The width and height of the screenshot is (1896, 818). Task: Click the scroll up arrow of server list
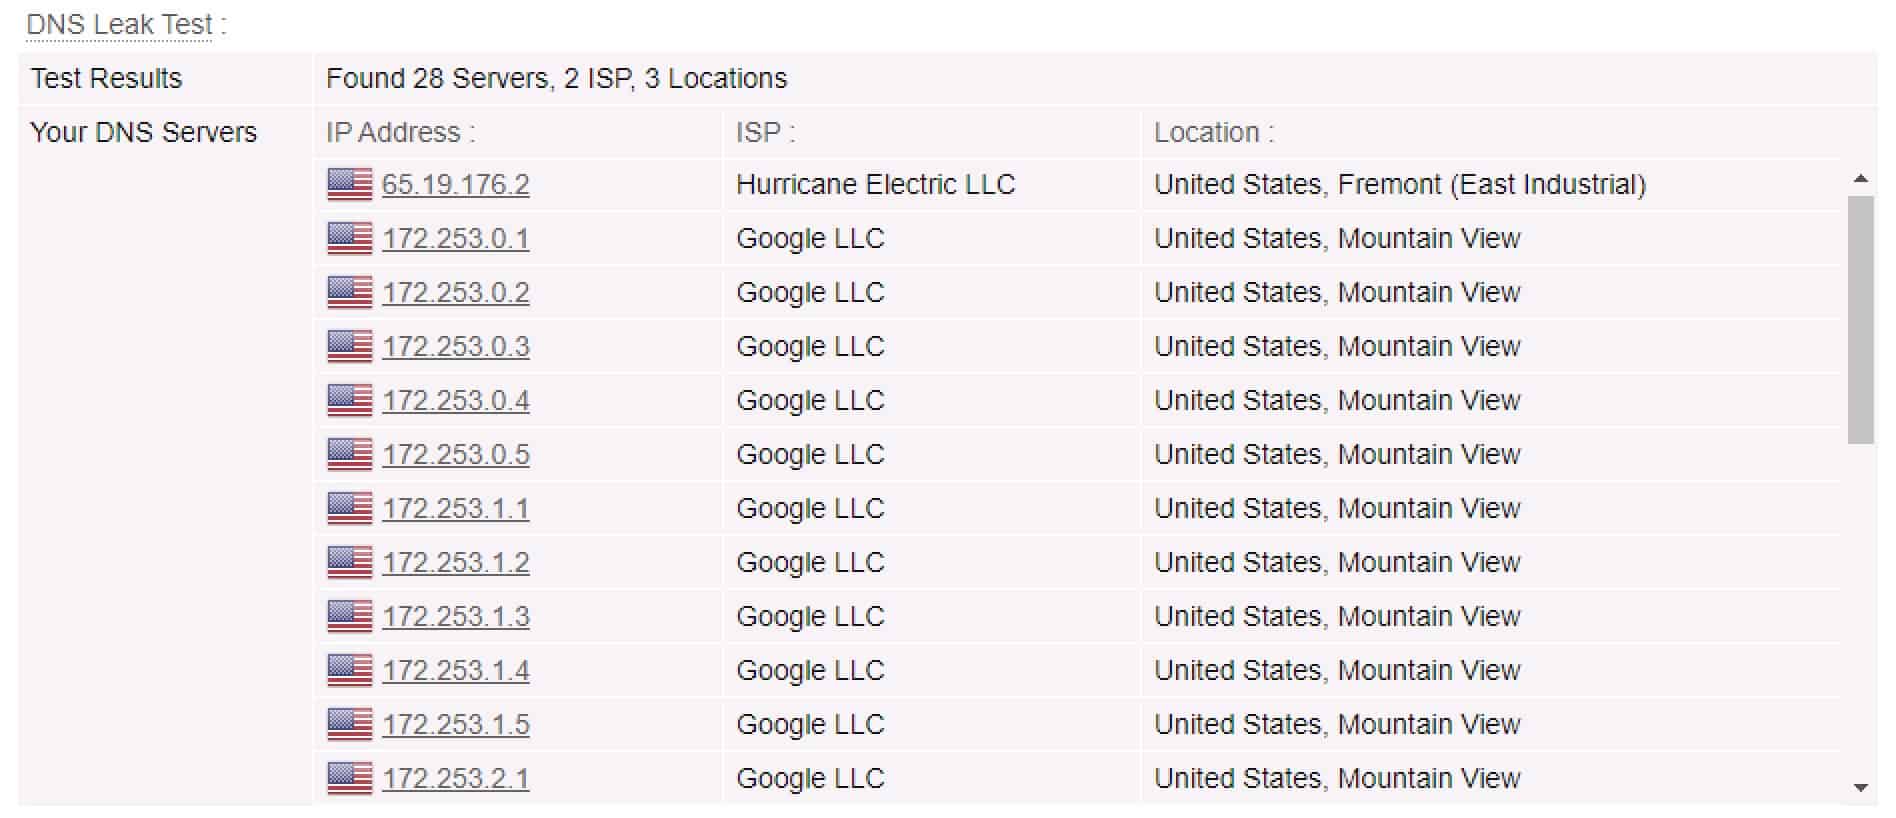coord(1861,179)
